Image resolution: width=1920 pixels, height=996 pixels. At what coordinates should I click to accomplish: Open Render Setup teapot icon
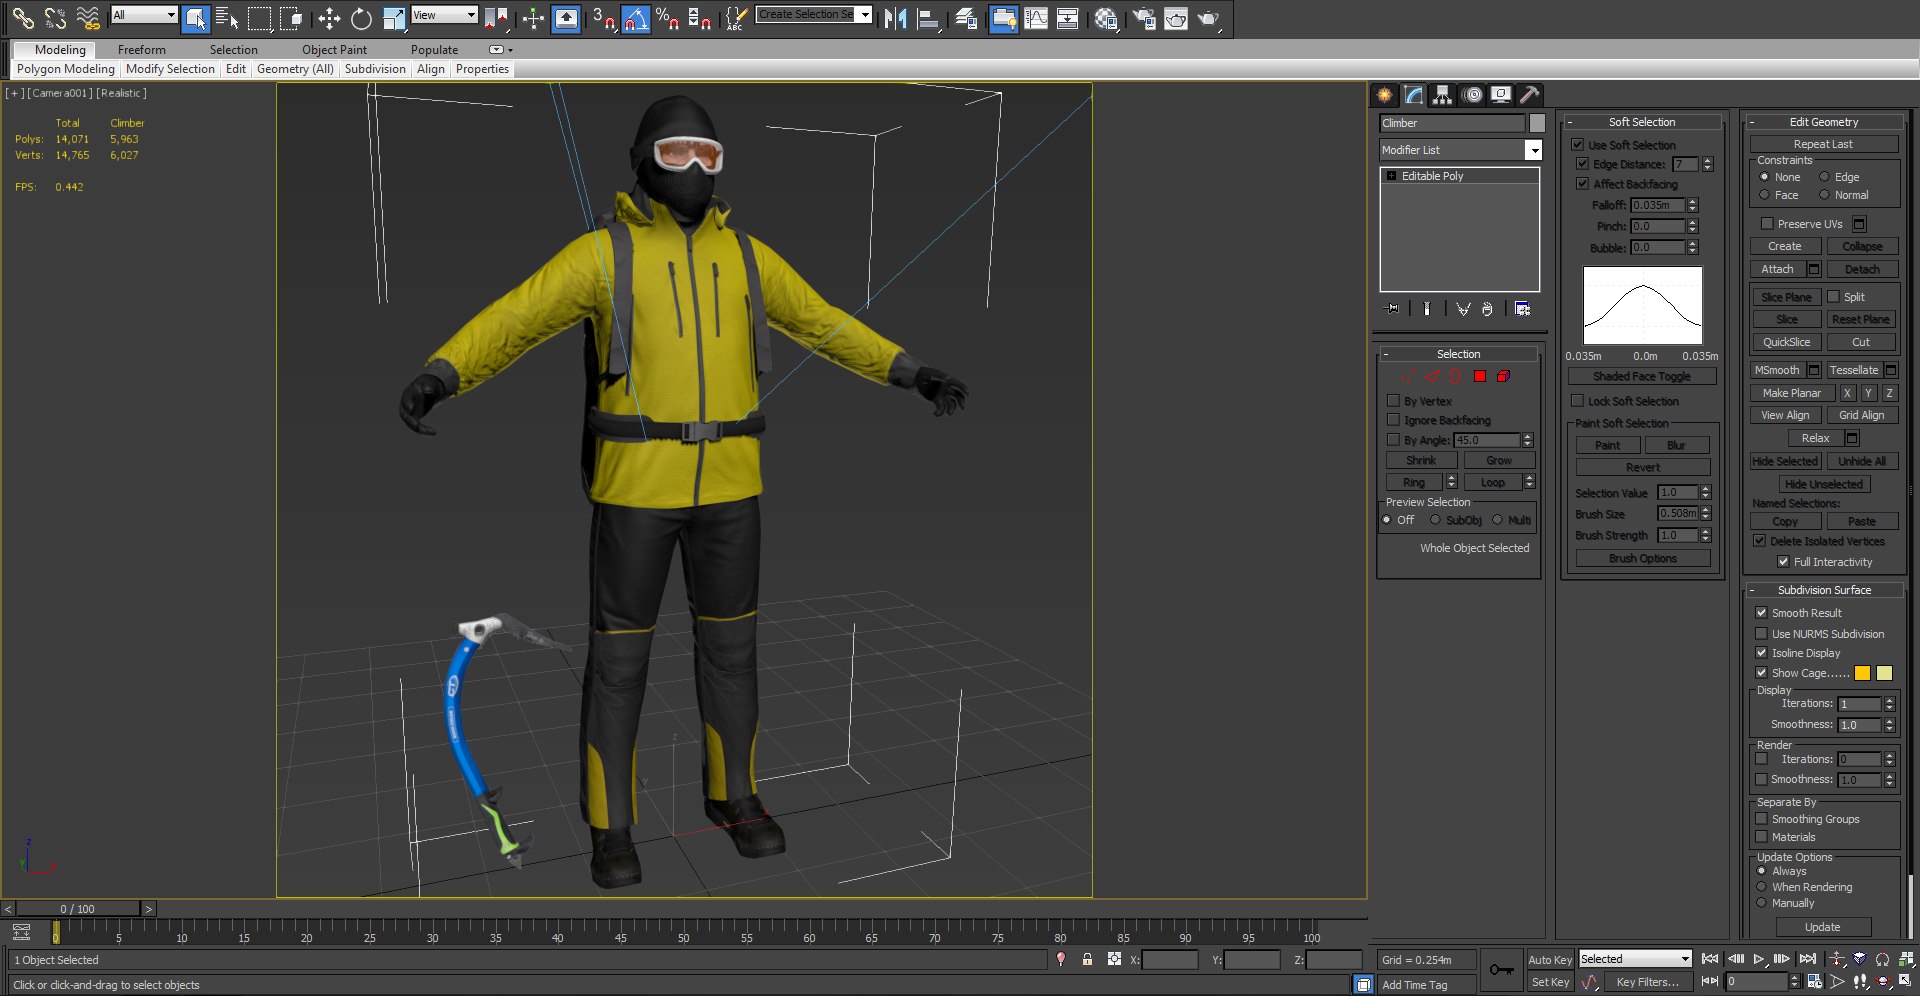(1143, 17)
